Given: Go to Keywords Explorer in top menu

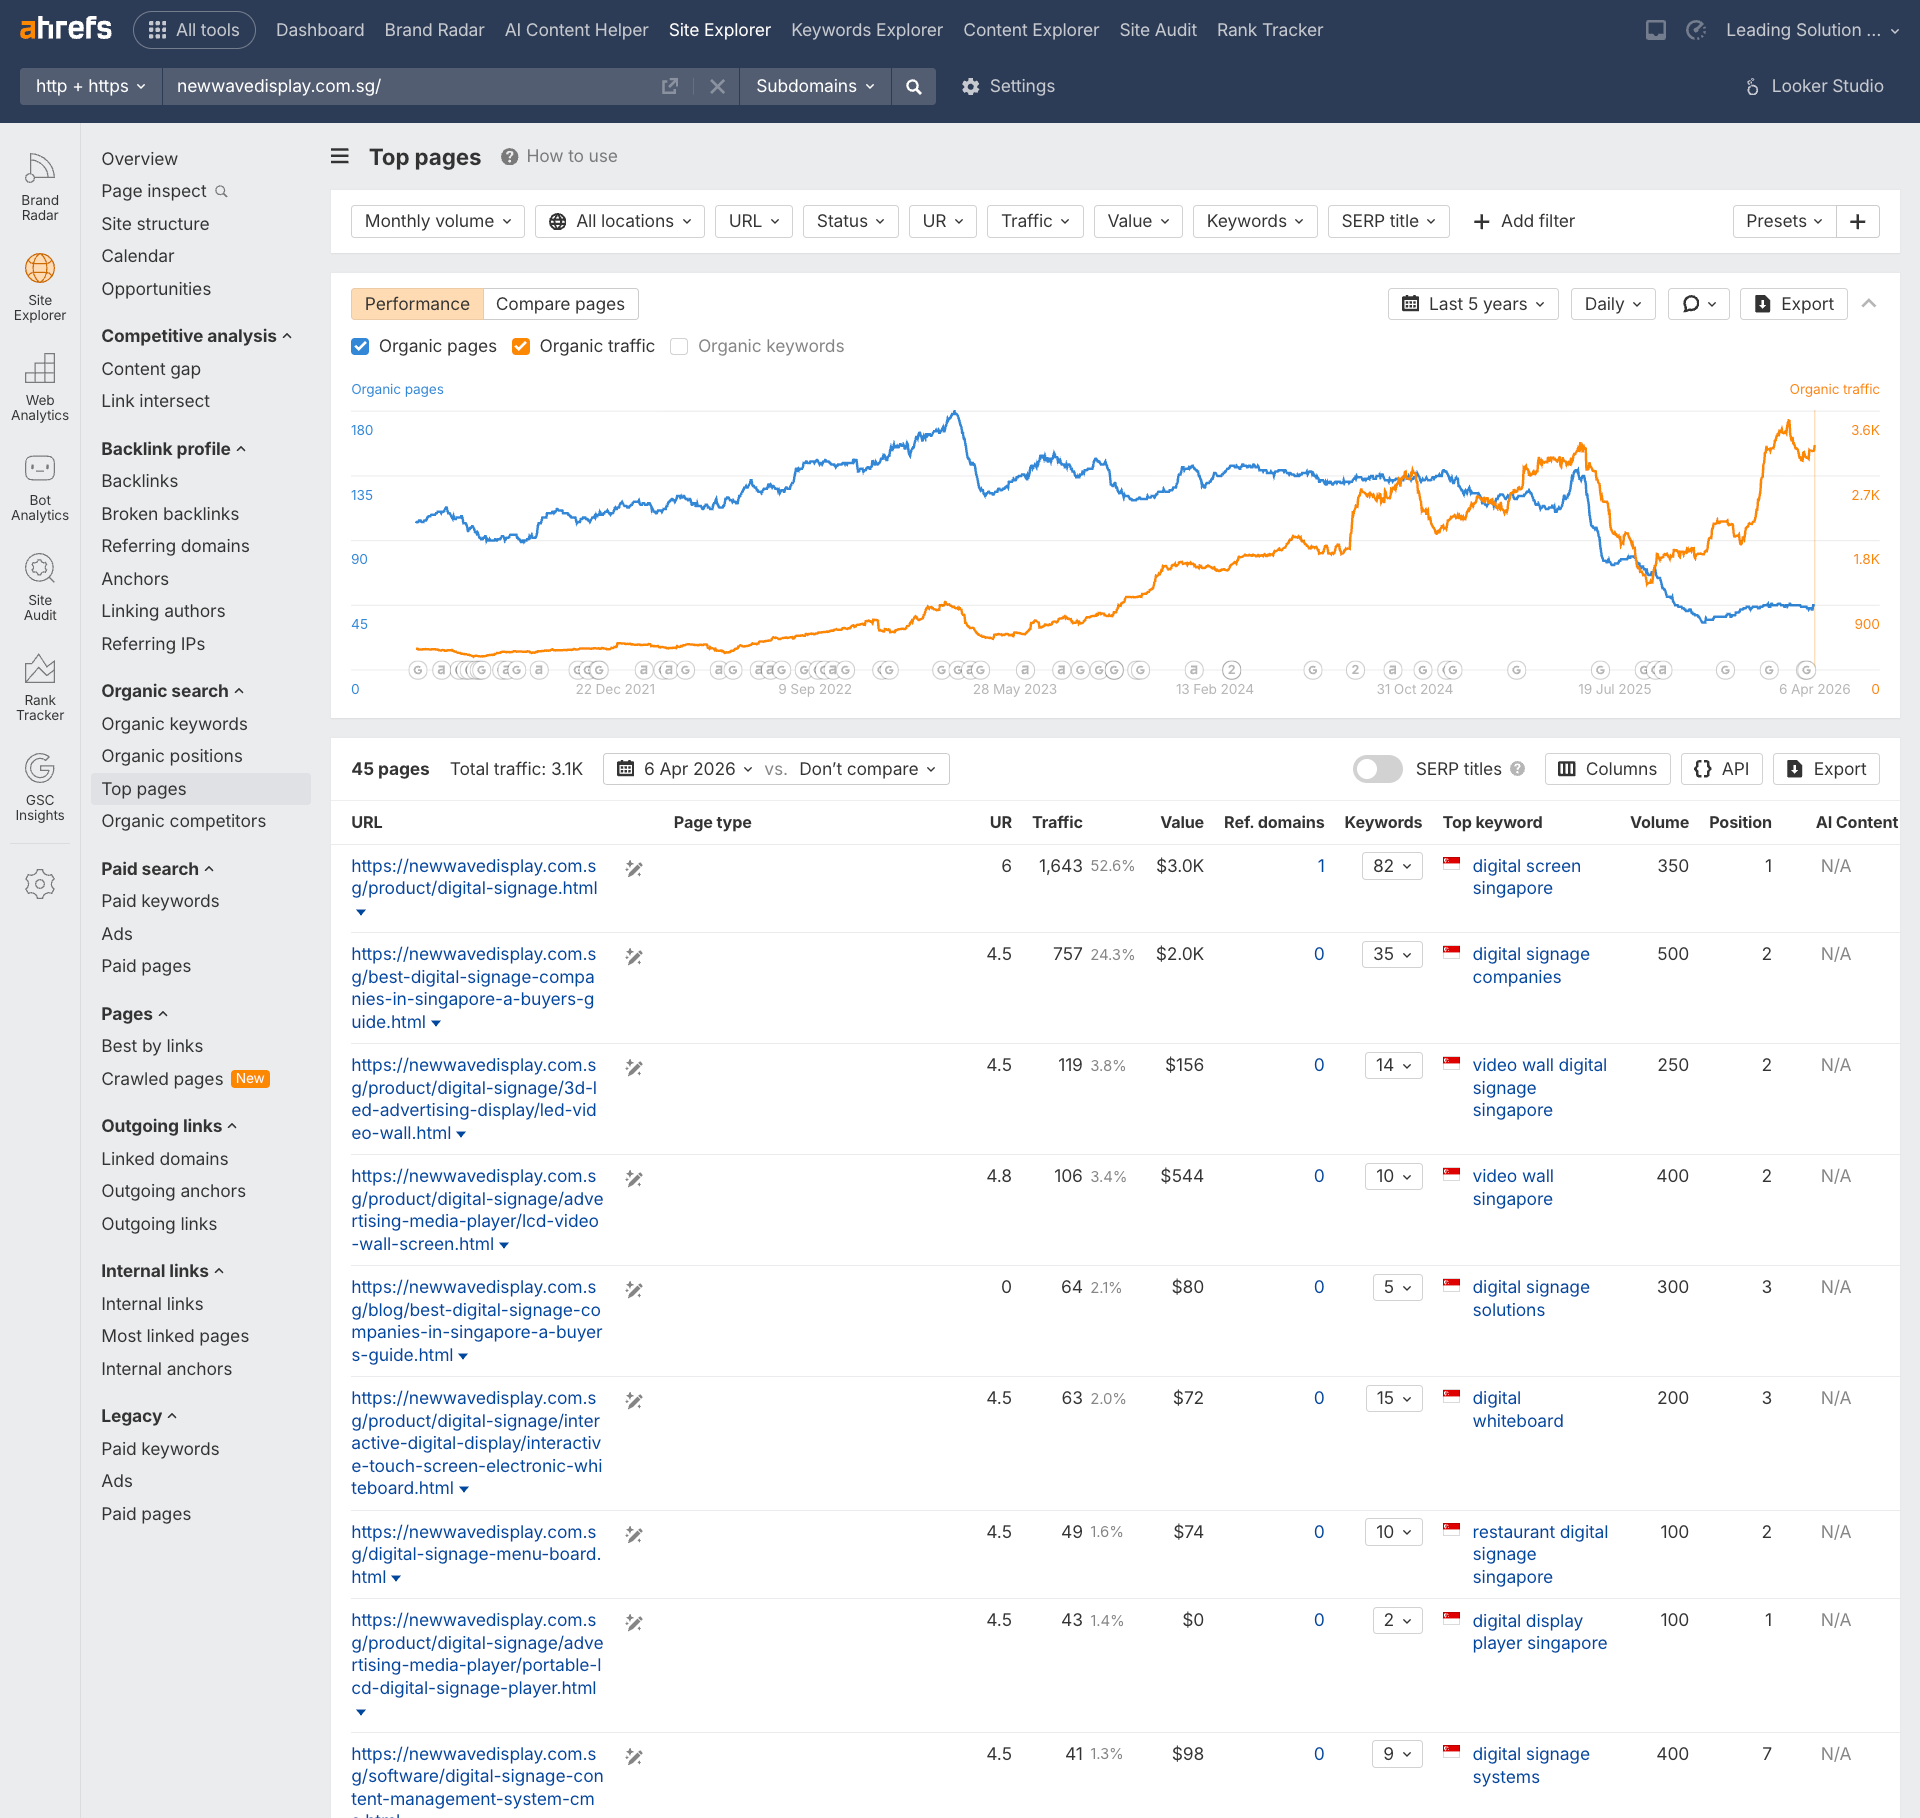Looking at the screenshot, I should pos(867,30).
